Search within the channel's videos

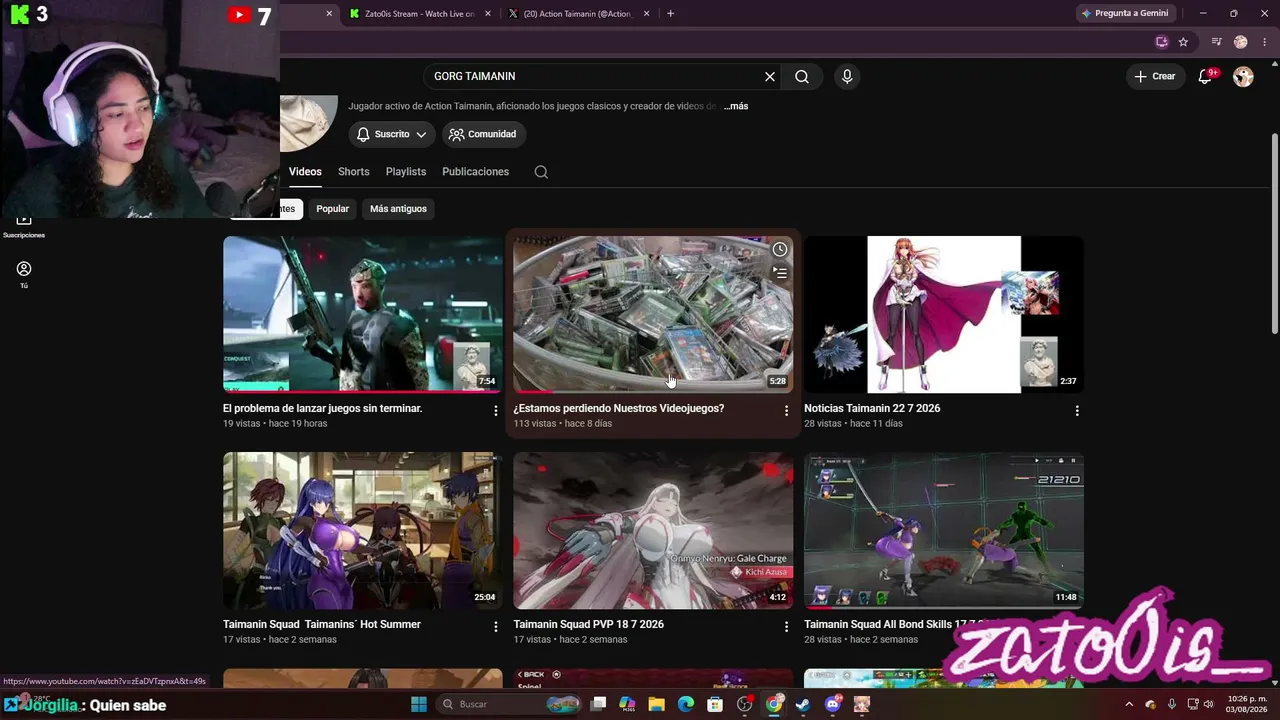tap(541, 172)
